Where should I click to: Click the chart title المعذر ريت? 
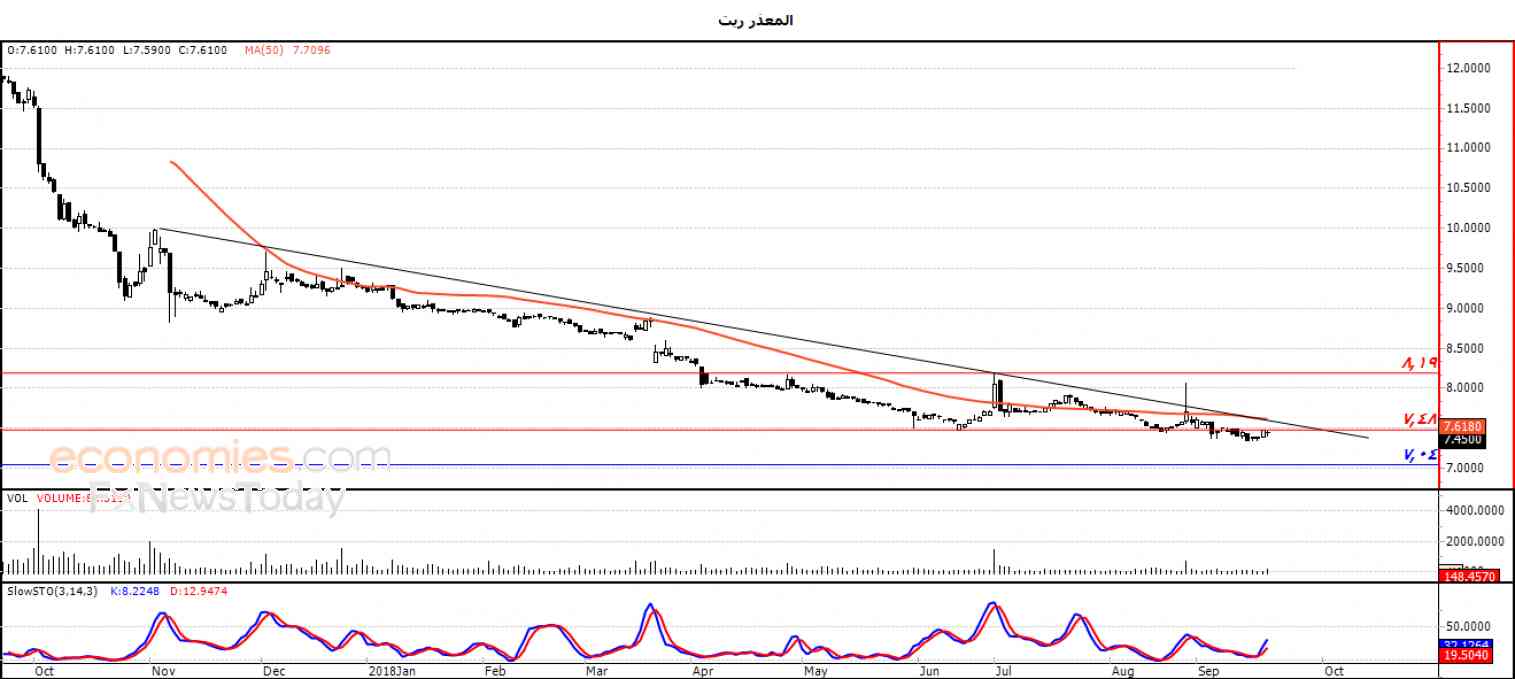(755, 20)
